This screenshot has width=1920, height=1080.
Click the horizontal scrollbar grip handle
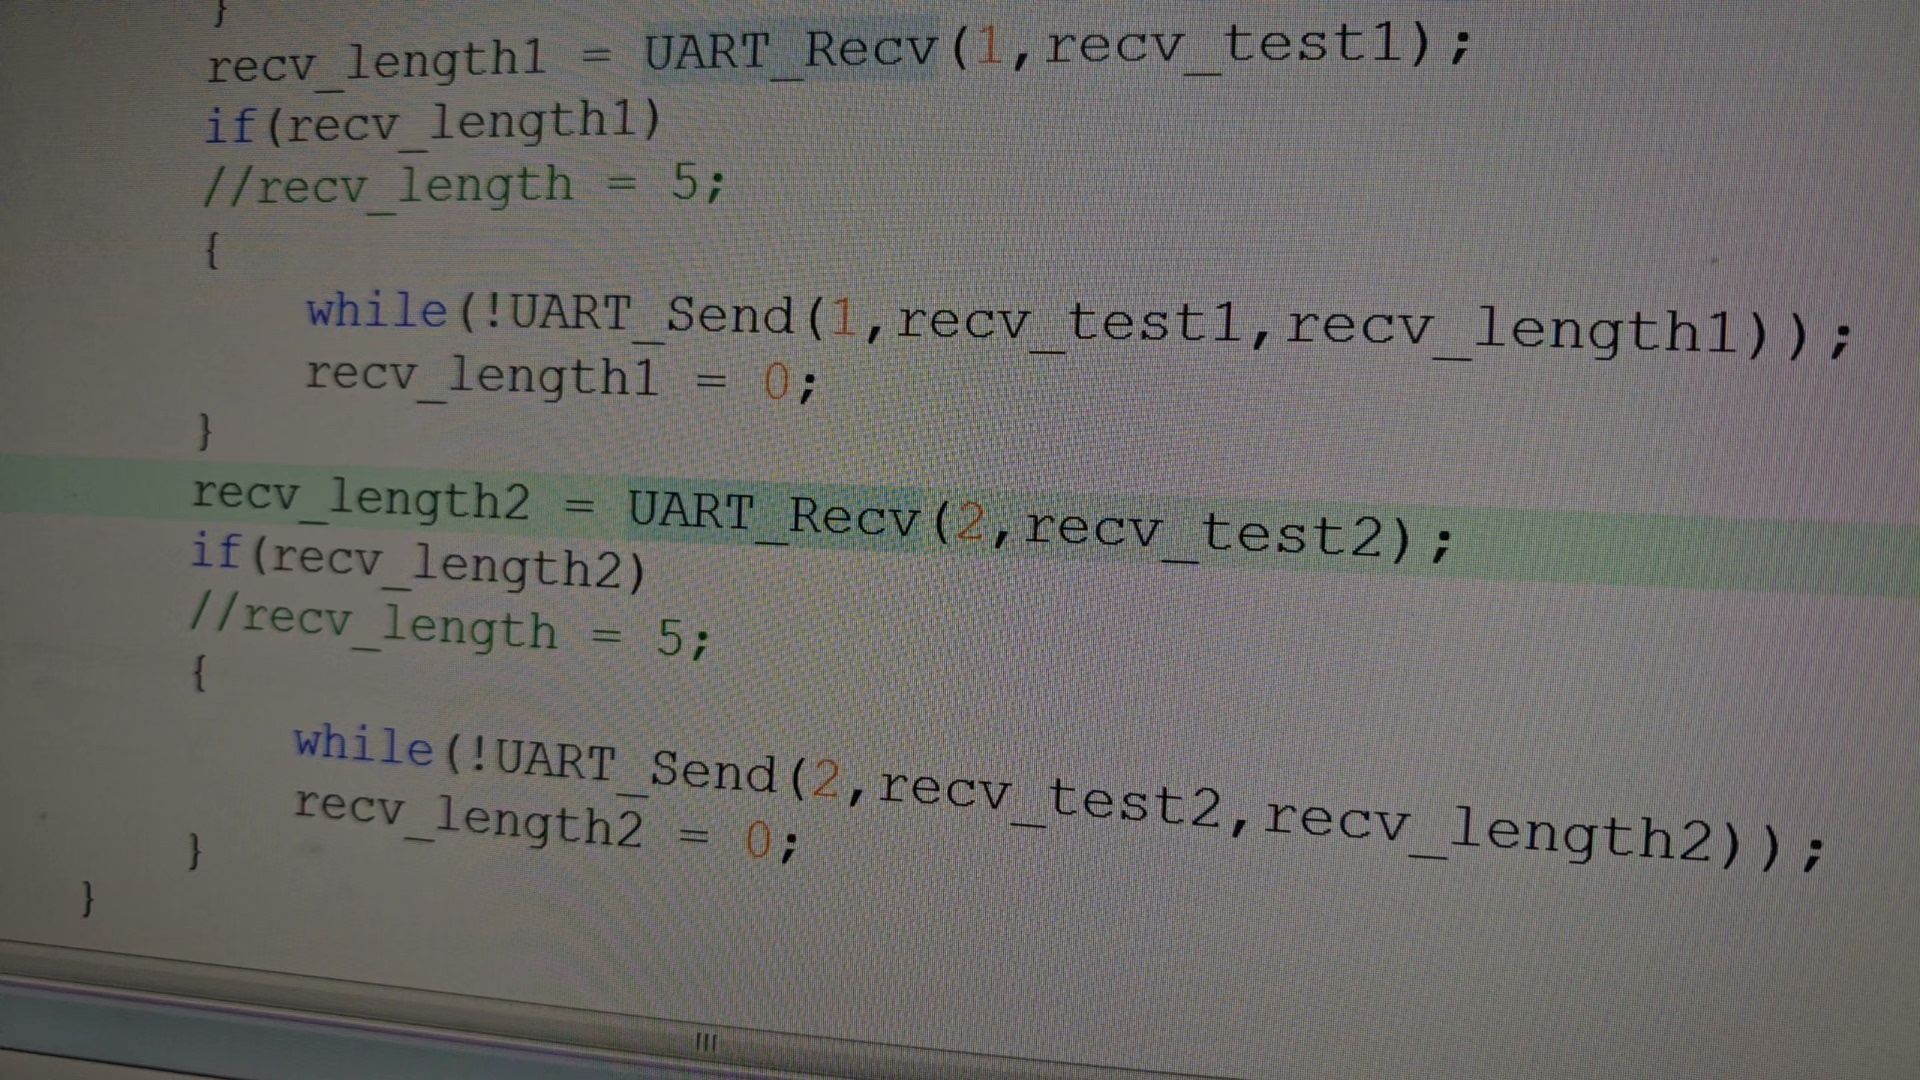(x=706, y=1042)
